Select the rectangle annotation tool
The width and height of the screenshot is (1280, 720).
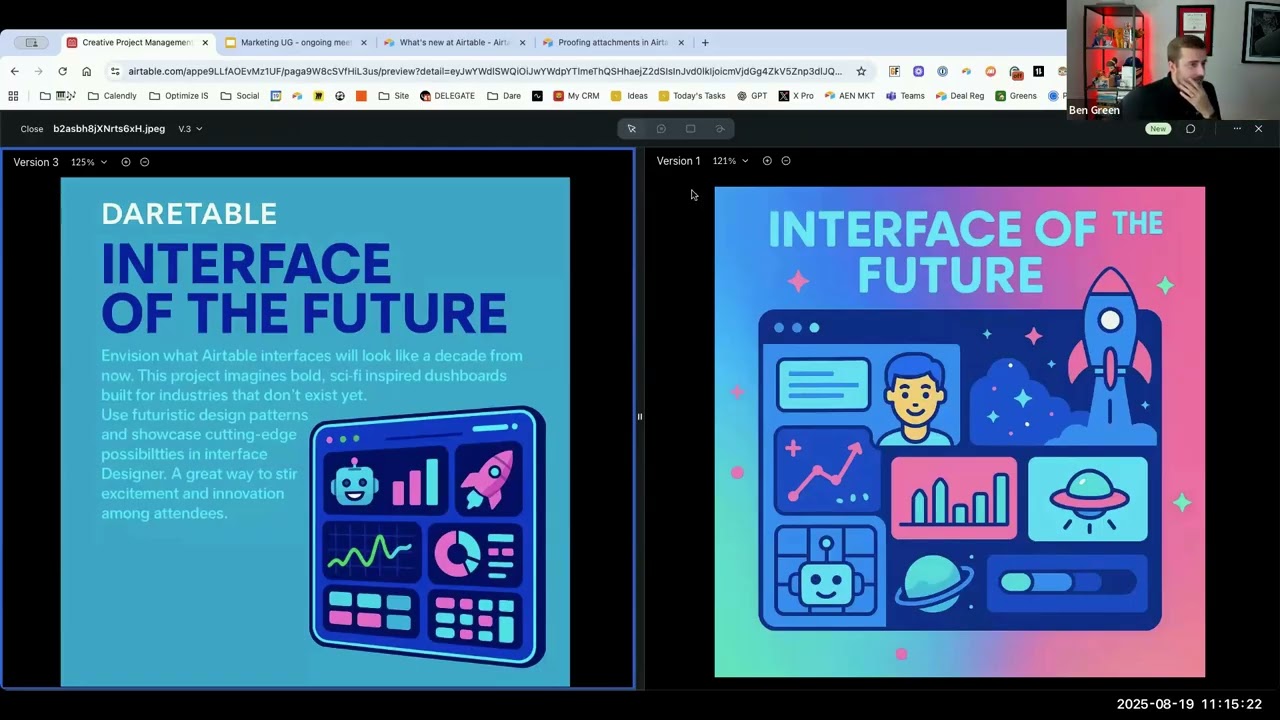[690, 129]
